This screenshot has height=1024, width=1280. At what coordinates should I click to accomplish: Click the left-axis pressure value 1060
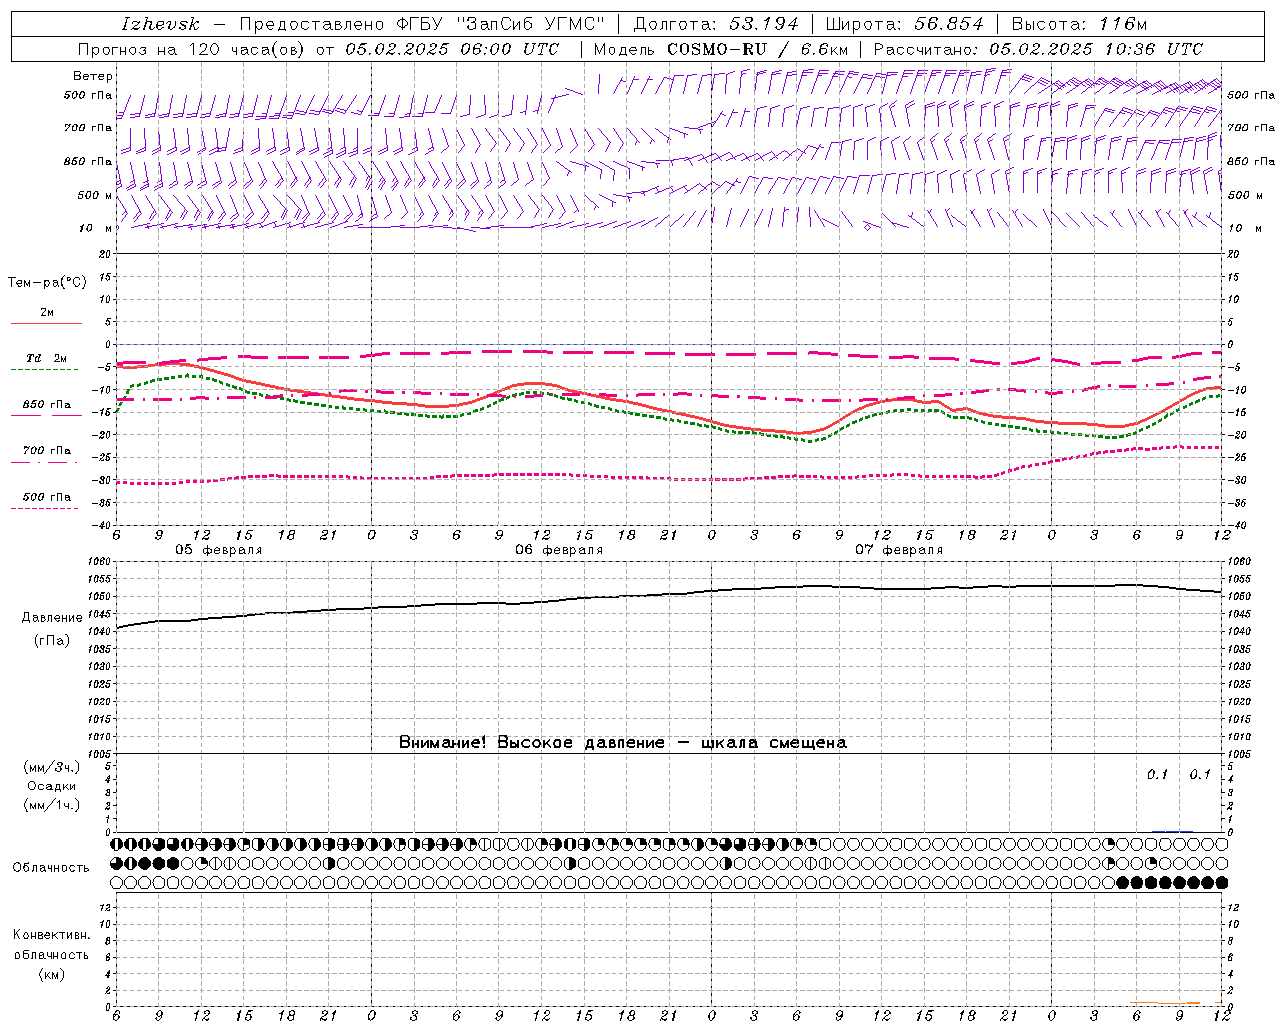(98, 562)
